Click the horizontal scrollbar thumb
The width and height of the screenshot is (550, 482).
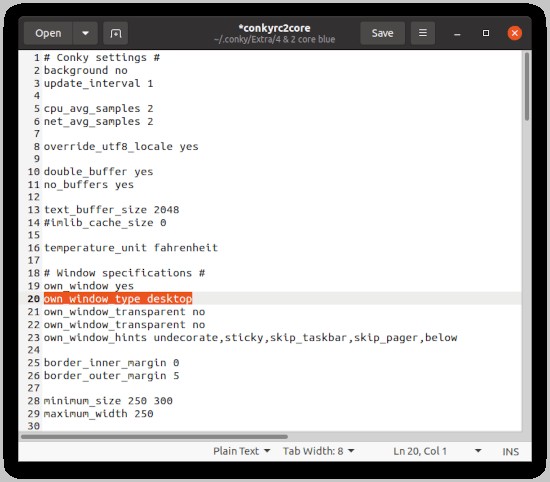pos(154,437)
